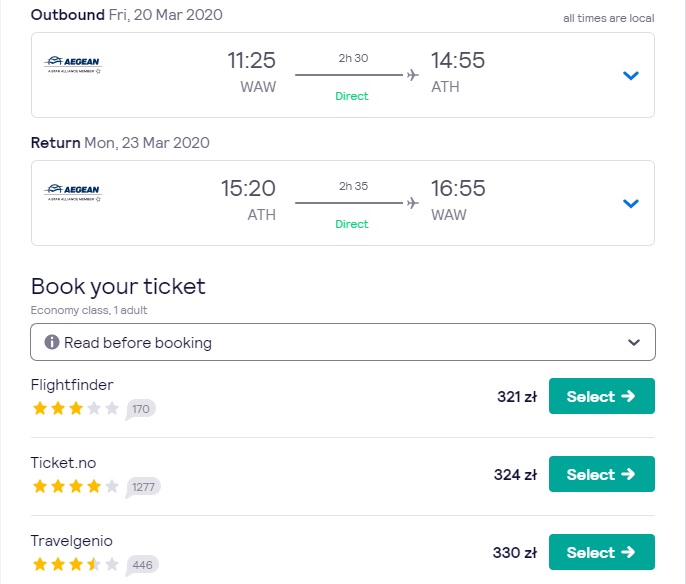Screen dimensions: 686x584
Task: Select the Travelgenio 330 zł offer
Action: point(602,552)
